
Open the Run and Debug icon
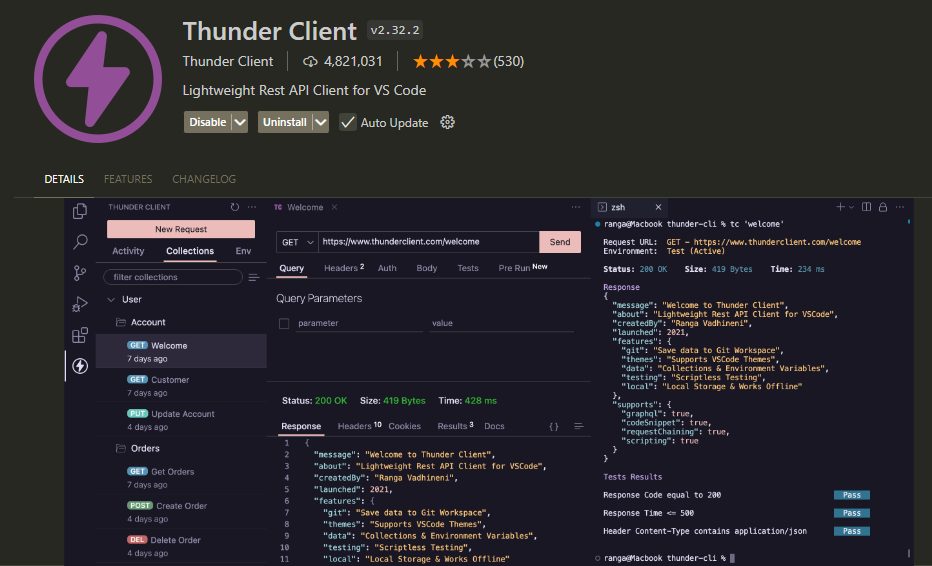80,304
